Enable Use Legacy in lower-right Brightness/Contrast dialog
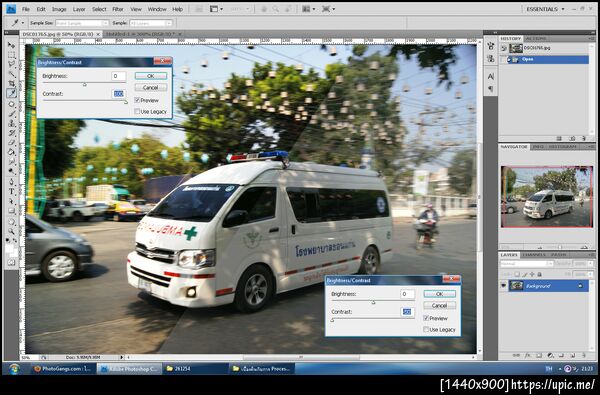Viewport: 600px width, 395px height. [426, 330]
